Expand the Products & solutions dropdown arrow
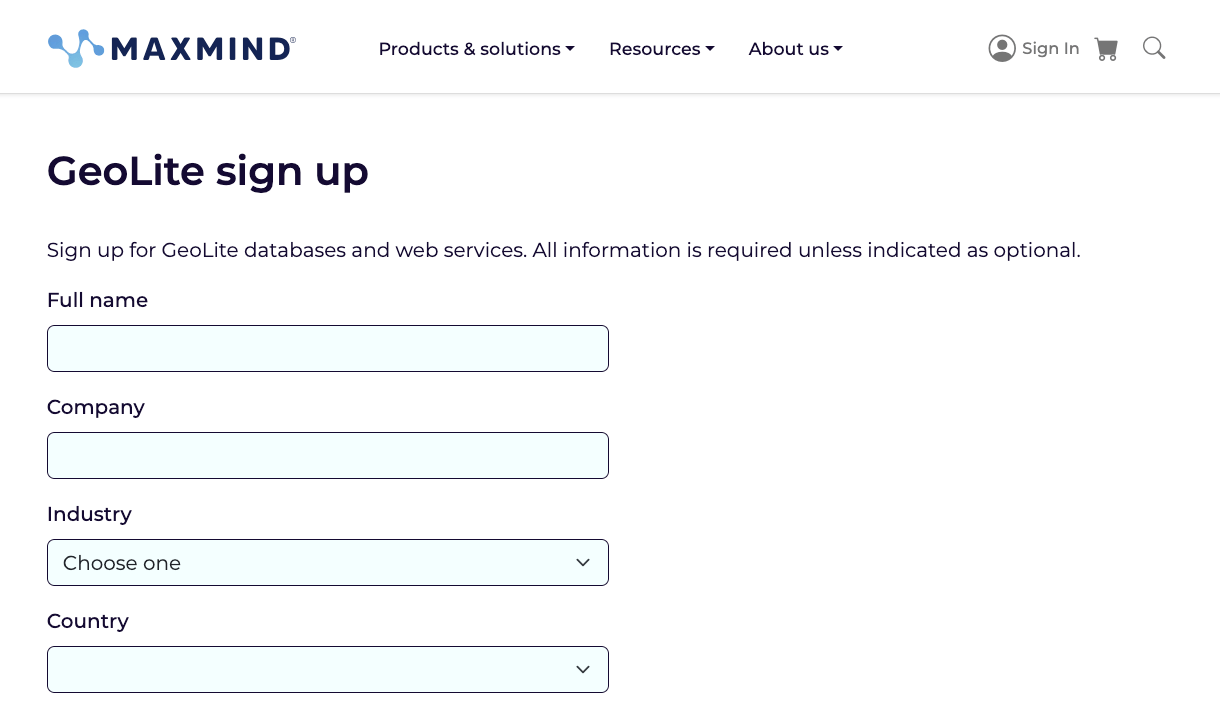This screenshot has width=1220, height=707. click(x=570, y=49)
